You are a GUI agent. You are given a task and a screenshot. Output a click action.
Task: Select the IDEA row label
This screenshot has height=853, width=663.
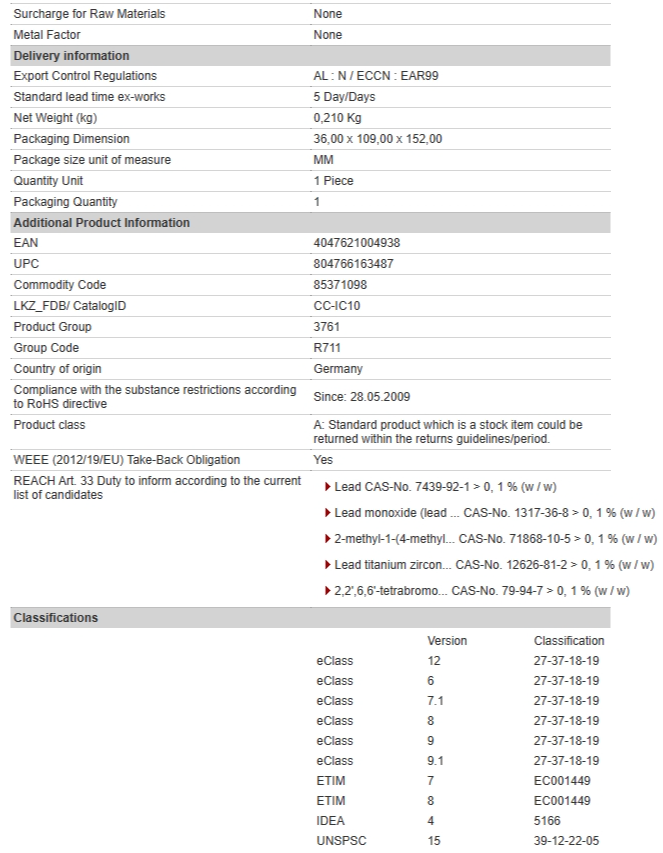point(331,821)
